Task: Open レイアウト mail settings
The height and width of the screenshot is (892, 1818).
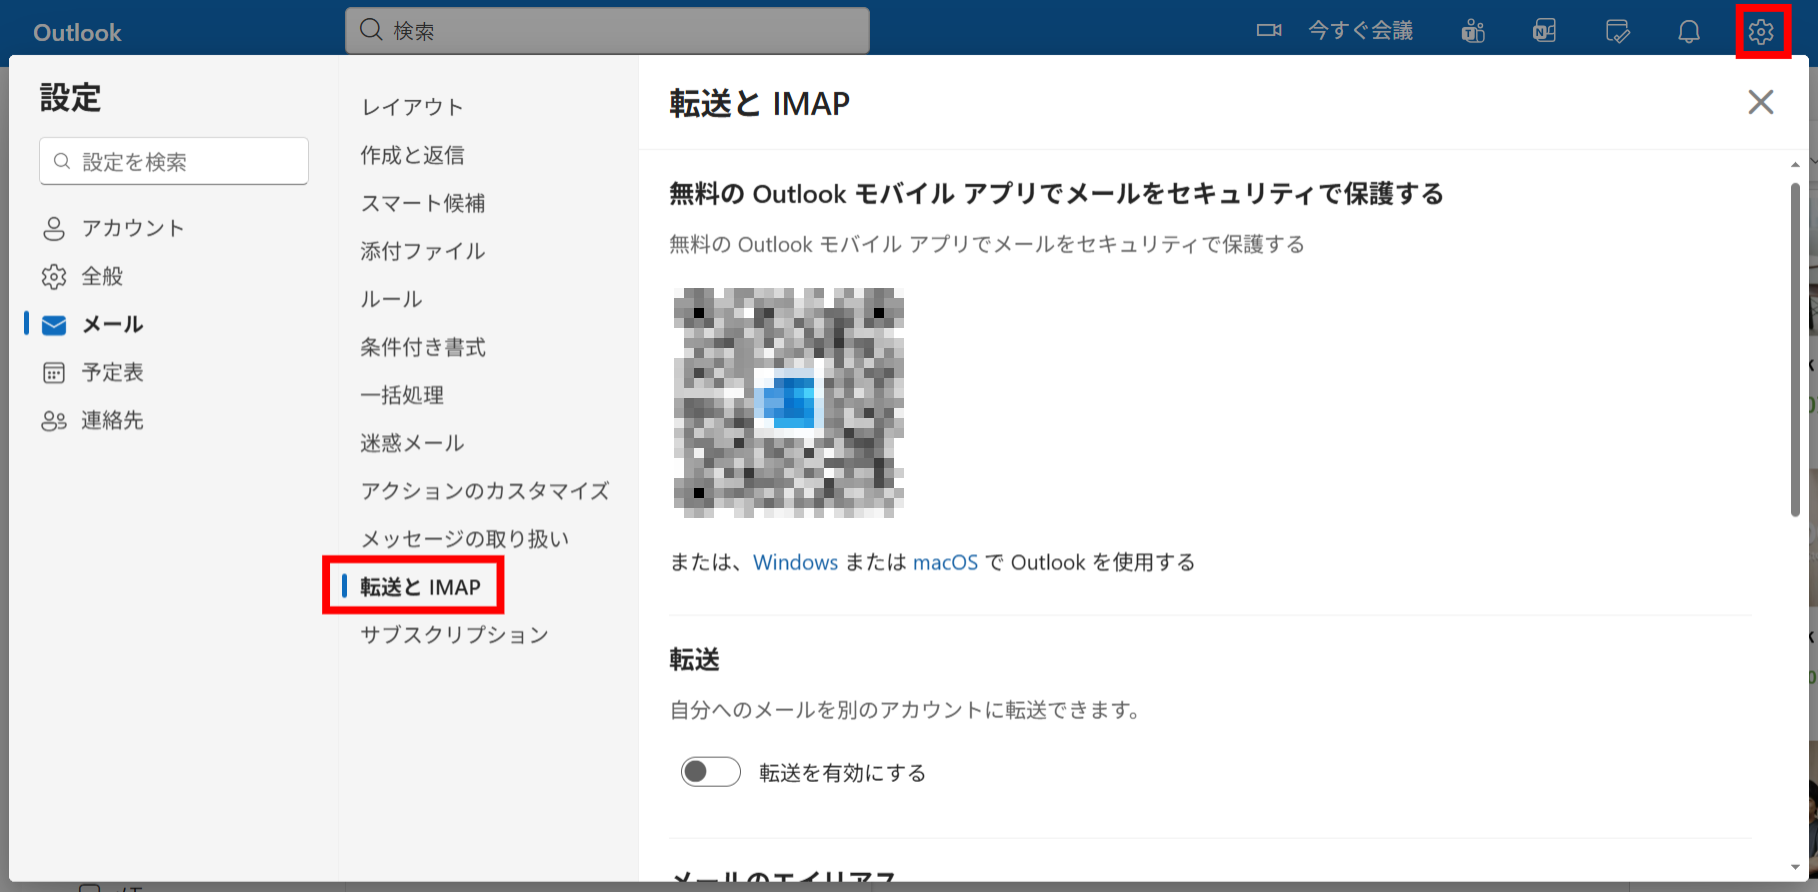Action: [x=412, y=107]
